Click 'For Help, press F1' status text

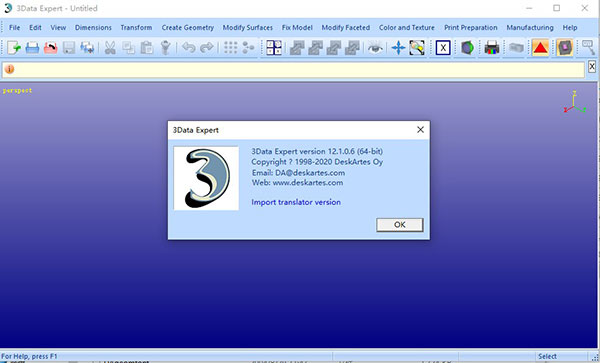(29, 356)
